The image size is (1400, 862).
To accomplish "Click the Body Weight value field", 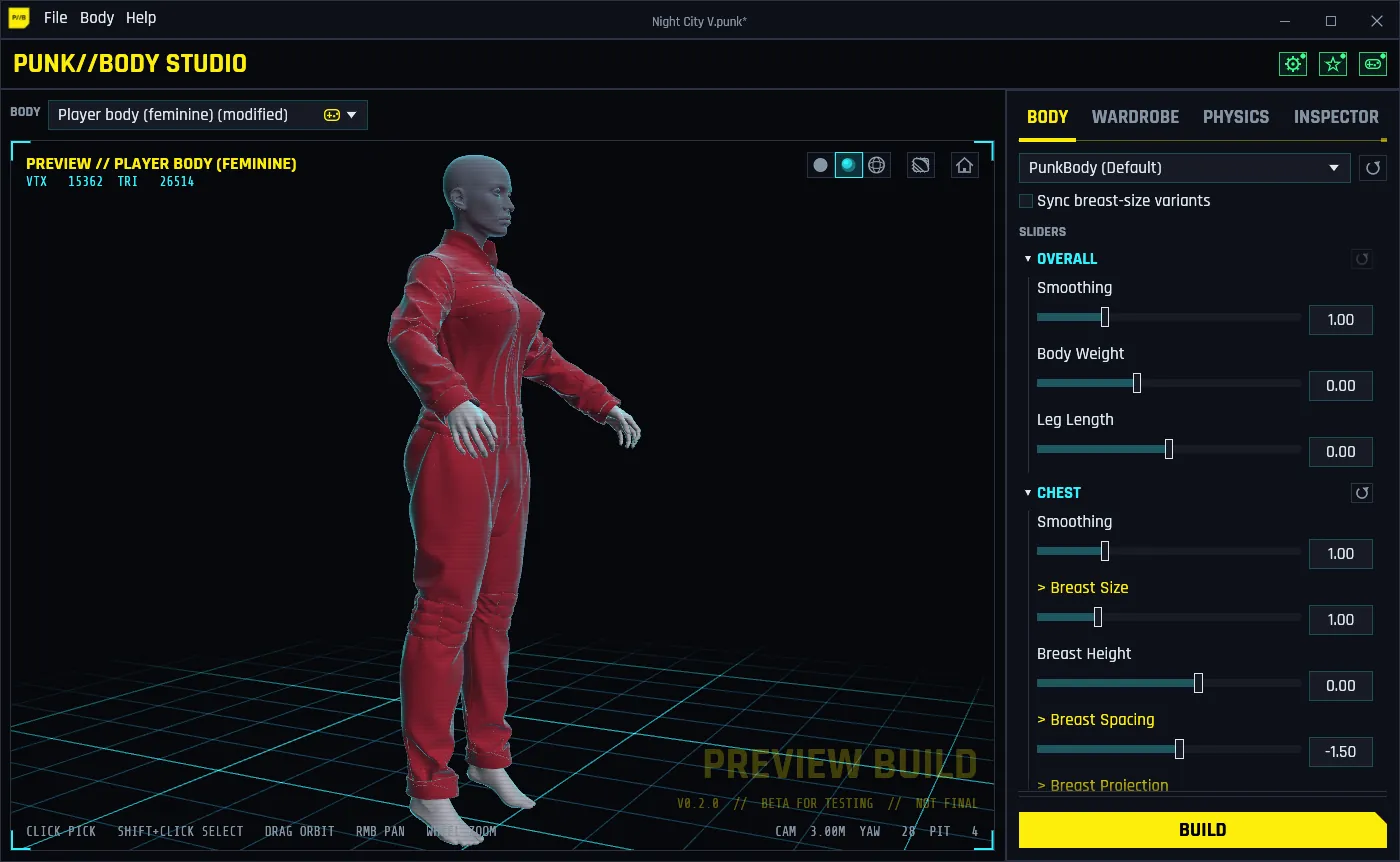I will click(1341, 386).
